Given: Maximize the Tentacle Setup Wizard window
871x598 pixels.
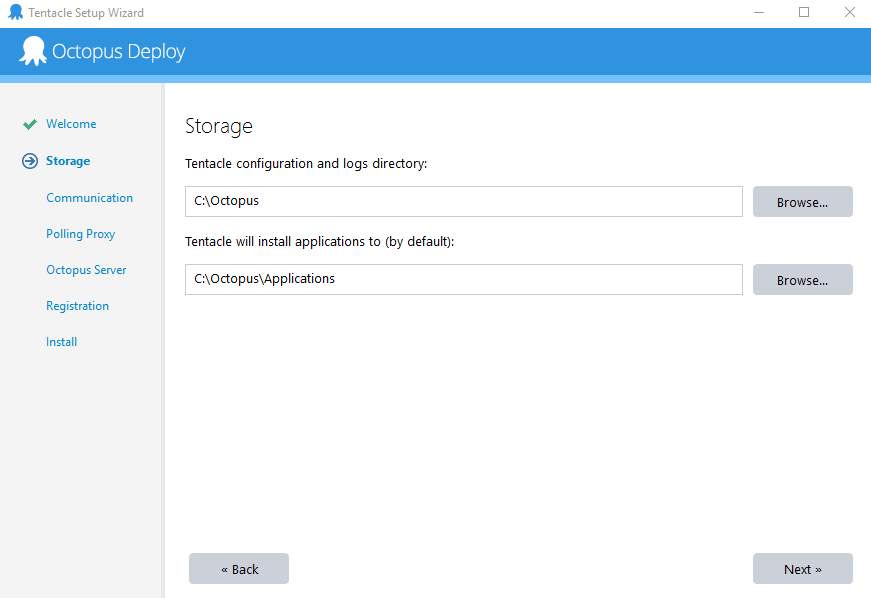Looking at the screenshot, I should [x=804, y=12].
